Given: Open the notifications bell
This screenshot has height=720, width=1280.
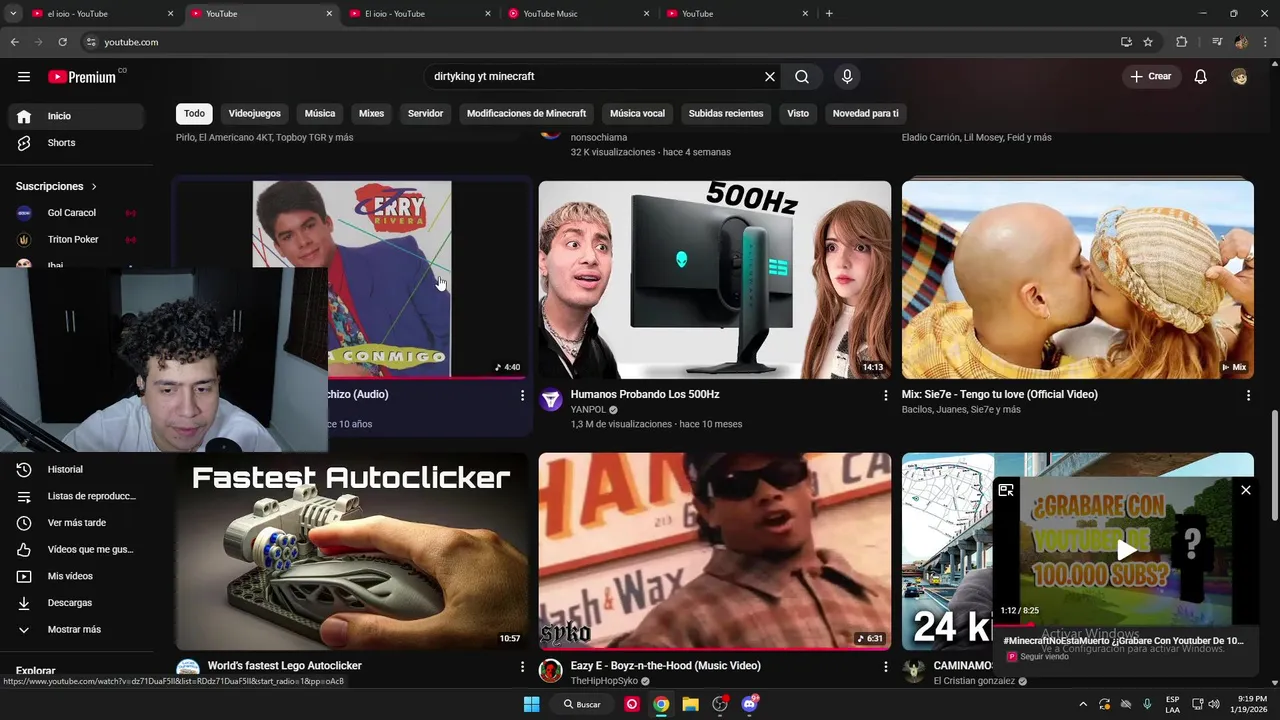Looking at the screenshot, I should 1201,77.
